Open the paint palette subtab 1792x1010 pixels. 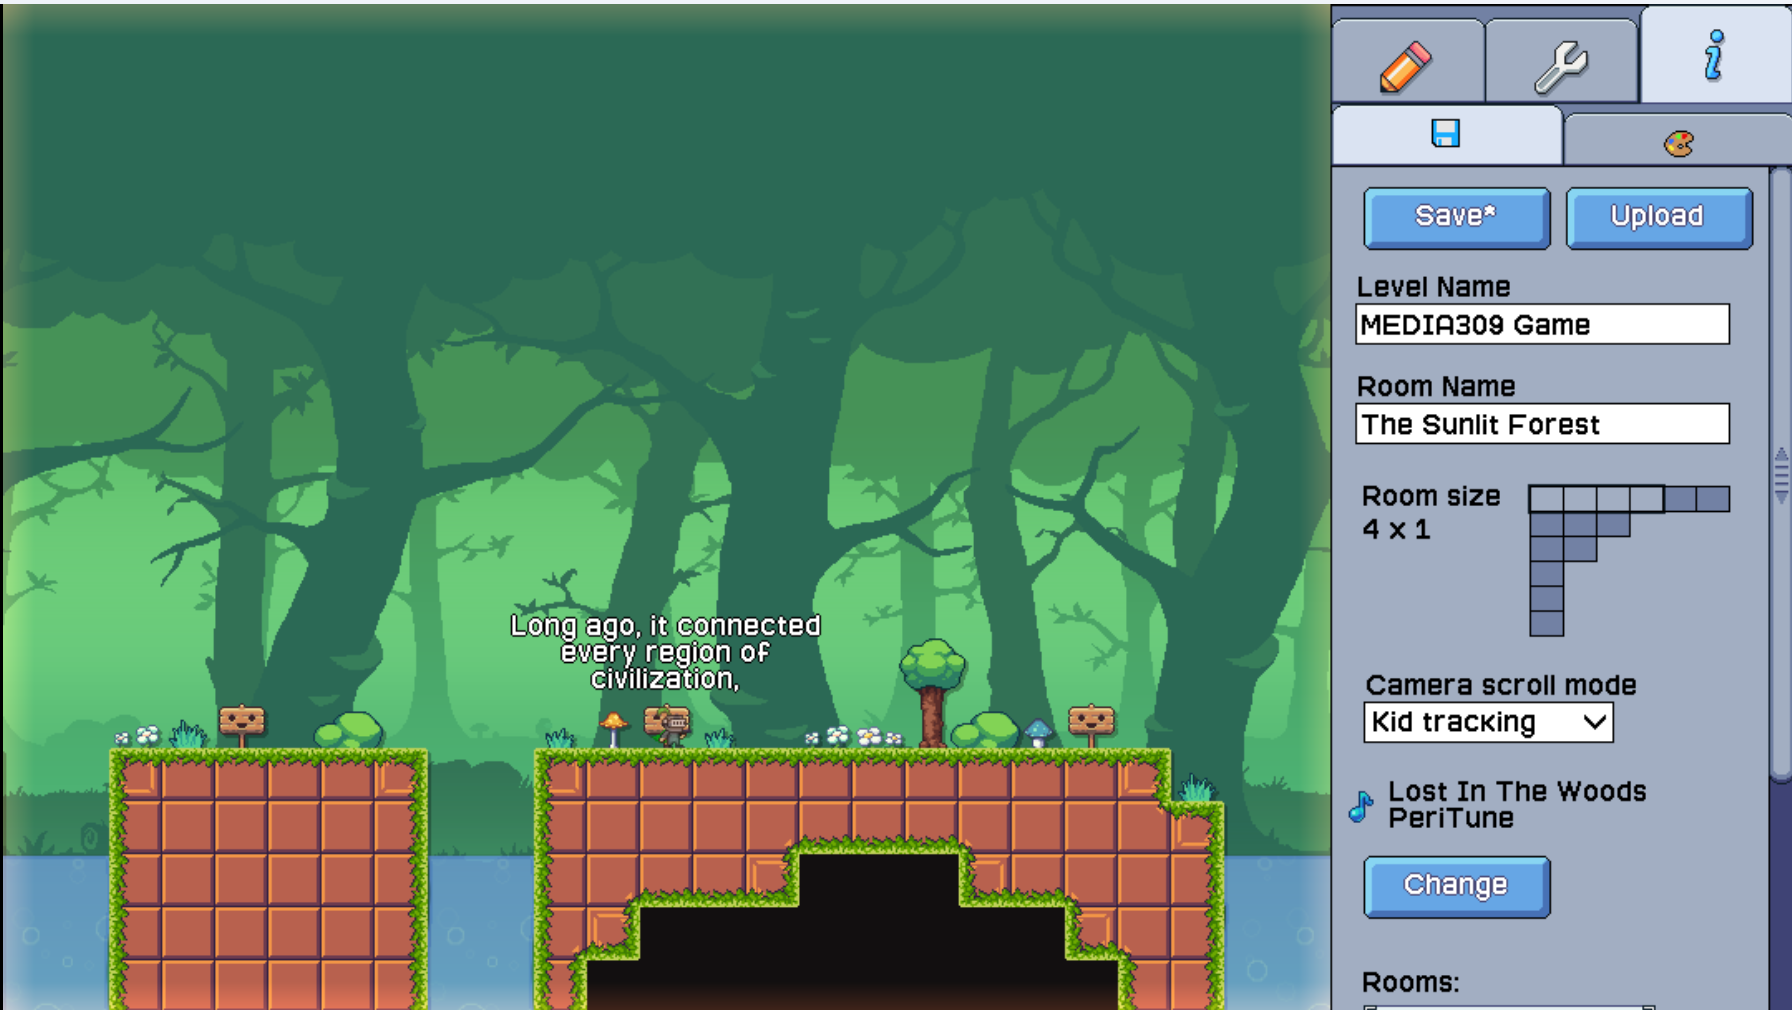pos(1677,141)
